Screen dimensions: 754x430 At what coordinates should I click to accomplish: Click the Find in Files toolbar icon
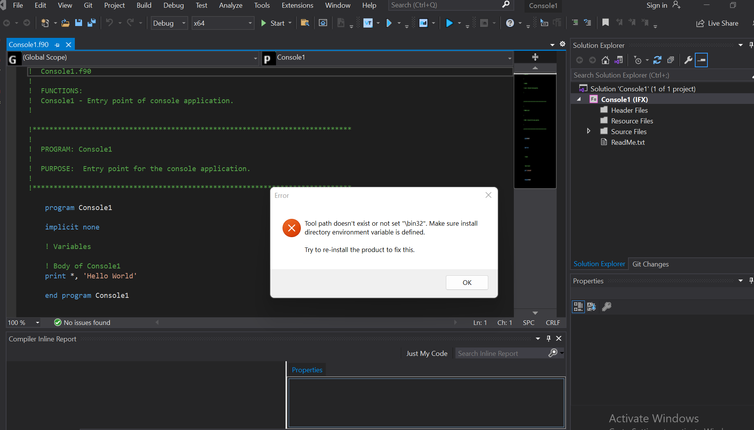pos(305,23)
